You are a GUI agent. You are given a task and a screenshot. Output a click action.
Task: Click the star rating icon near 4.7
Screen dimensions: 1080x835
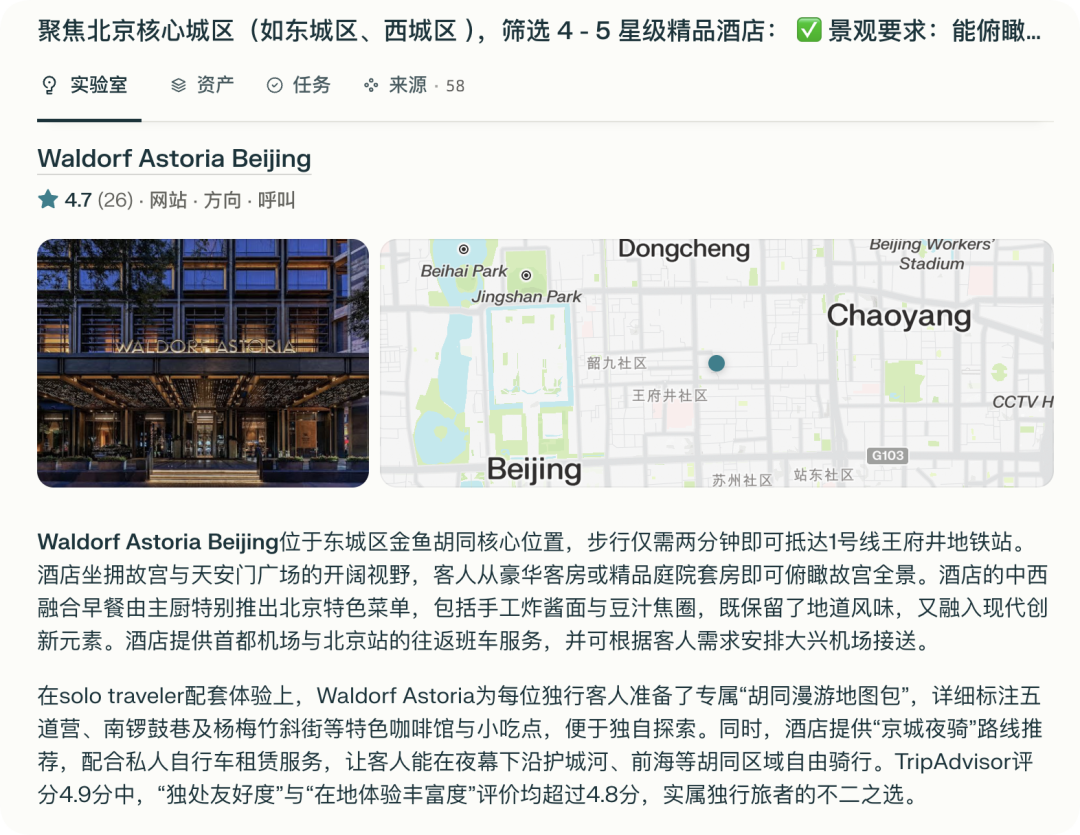[x=48, y=200]
